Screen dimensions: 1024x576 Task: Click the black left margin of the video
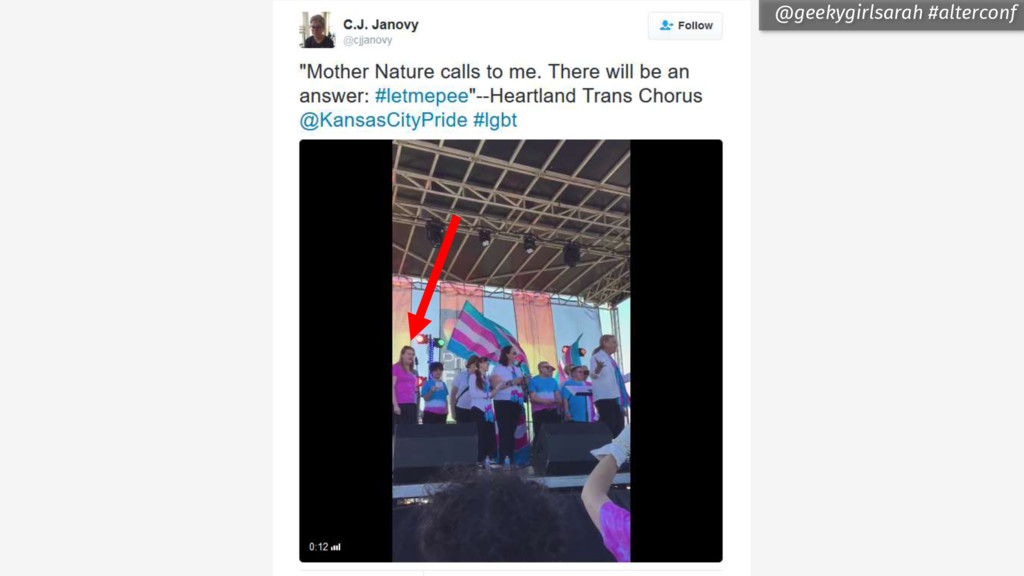click(x=345, y=351)
